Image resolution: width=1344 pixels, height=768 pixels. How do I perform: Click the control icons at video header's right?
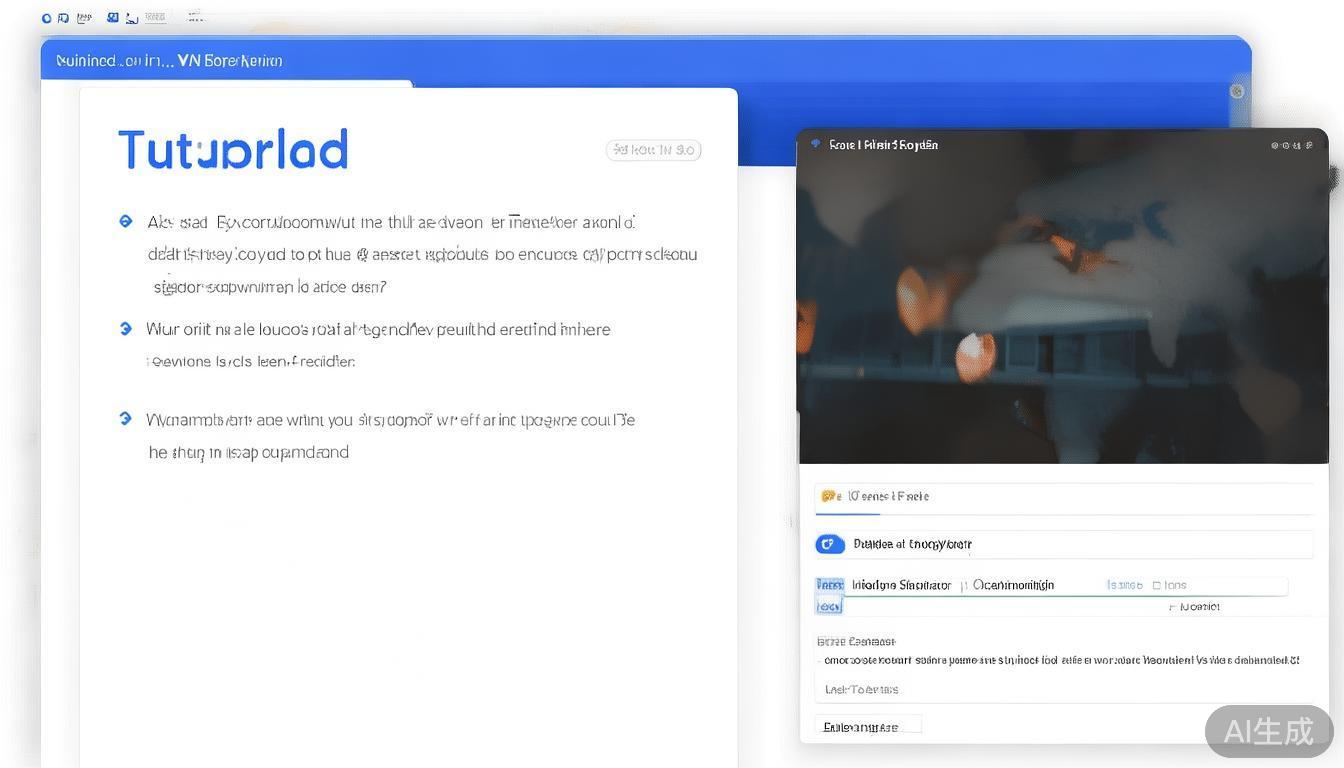[1292, 145]
